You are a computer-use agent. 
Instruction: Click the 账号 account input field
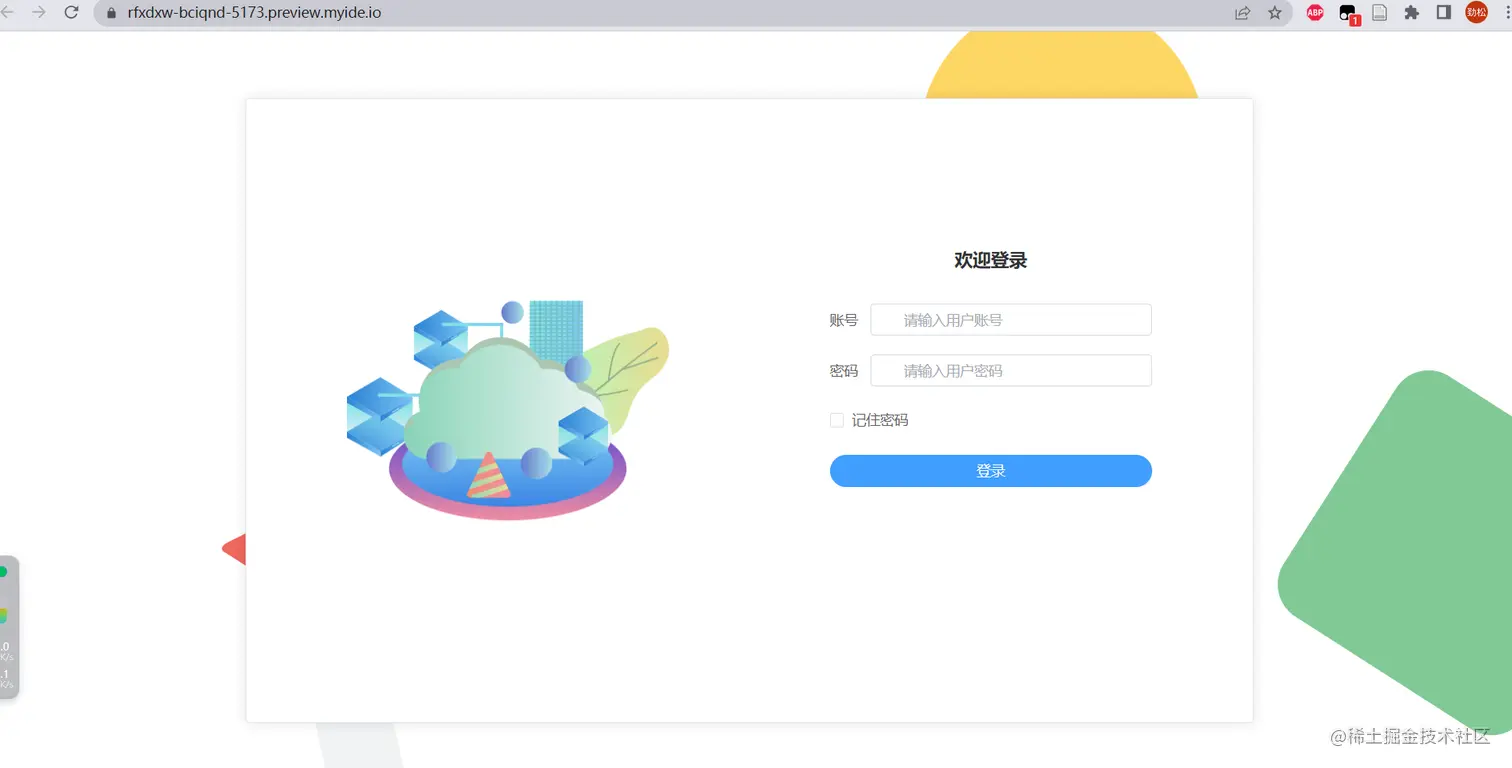click(x=1010, y=319)
